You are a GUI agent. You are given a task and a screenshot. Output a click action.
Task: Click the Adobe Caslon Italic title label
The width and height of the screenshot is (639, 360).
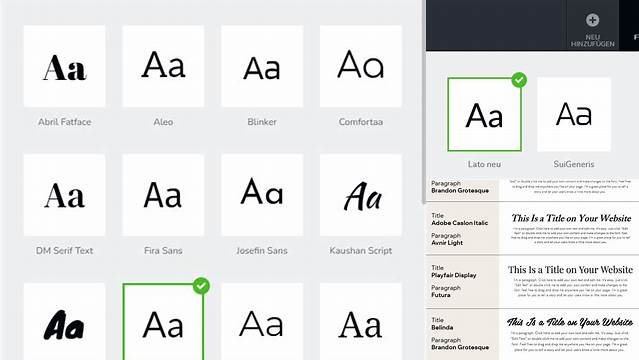[460, 223]
